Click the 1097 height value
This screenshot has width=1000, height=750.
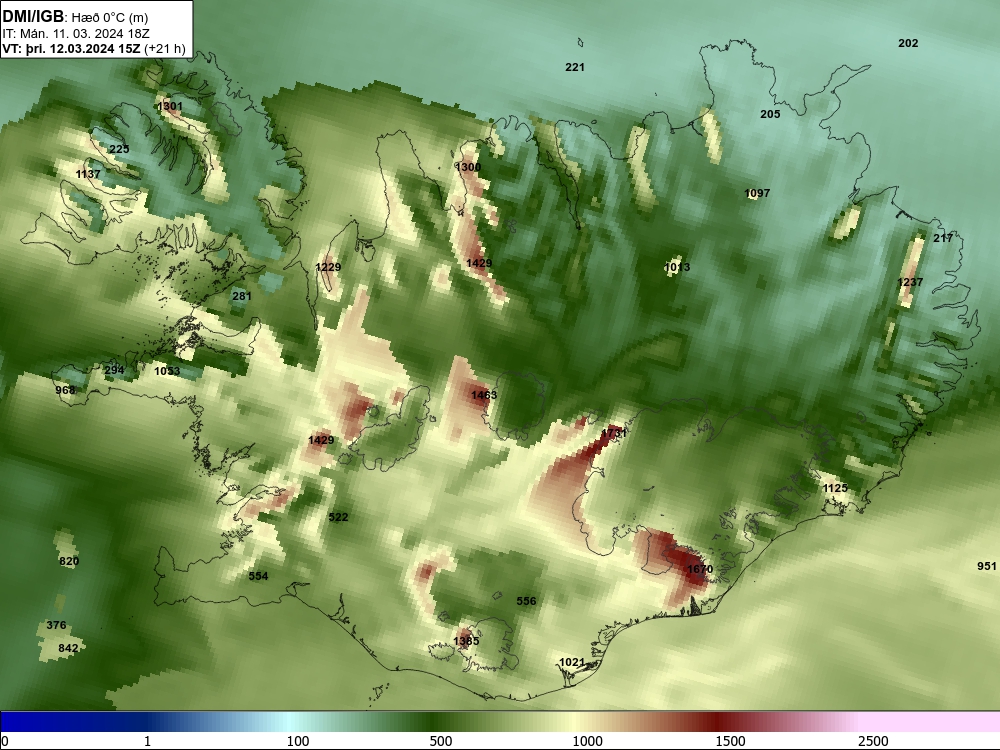pos(757,193)
